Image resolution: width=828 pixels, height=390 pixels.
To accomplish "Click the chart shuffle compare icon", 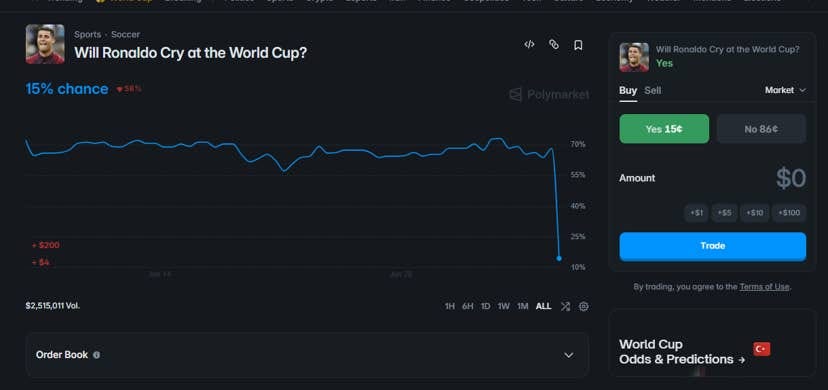I will 565,307.
